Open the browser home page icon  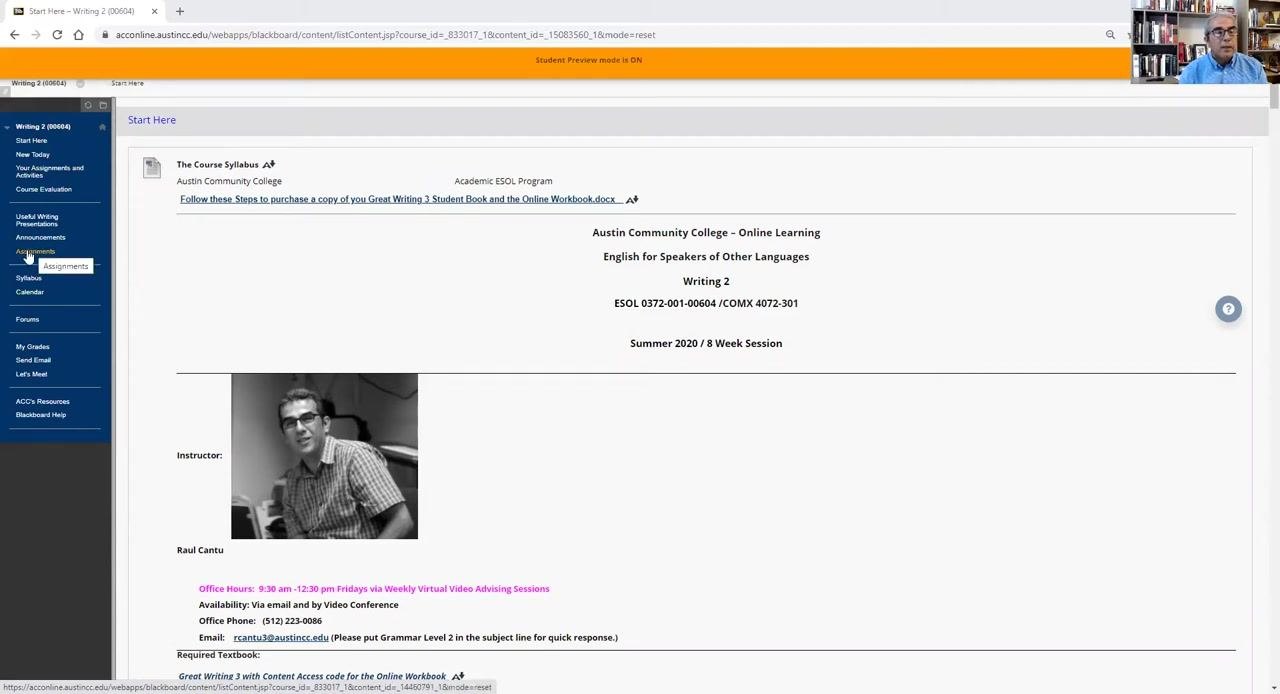(78, 35)
